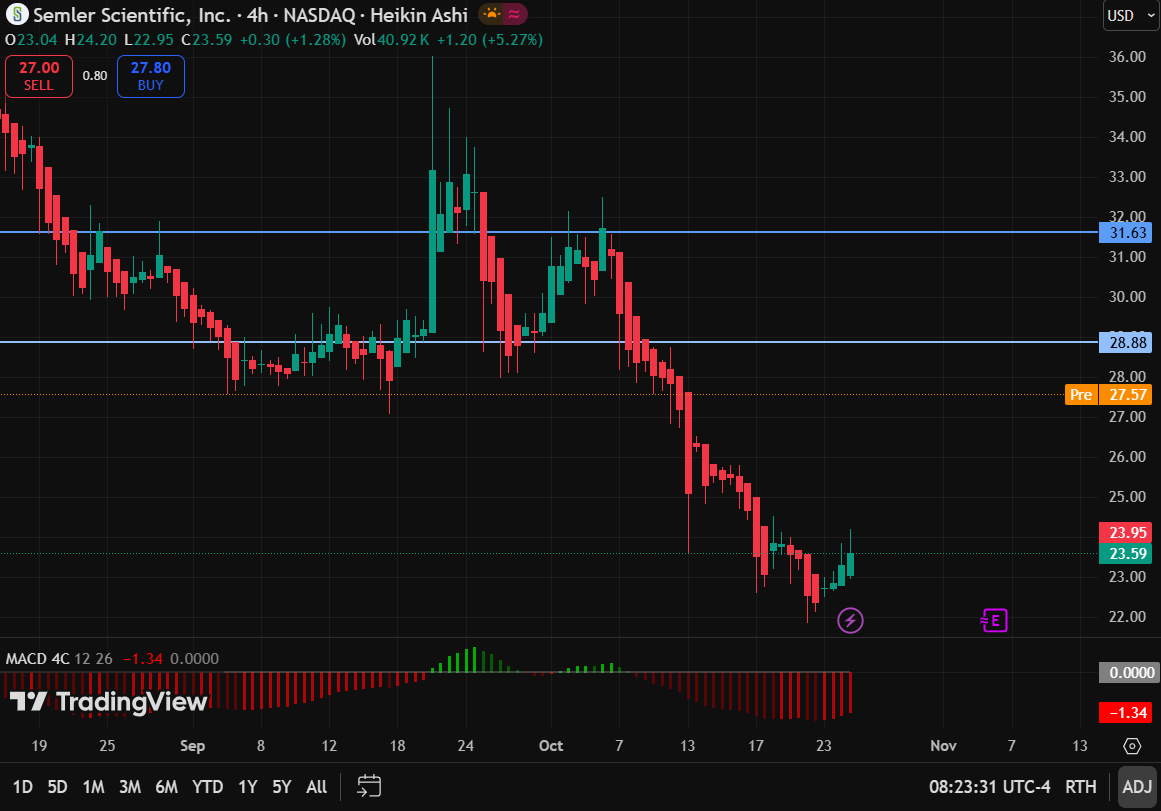Click the Vol 40.92 K volume readout
Screen dimensions: 1161x811
tap(391, 40)
